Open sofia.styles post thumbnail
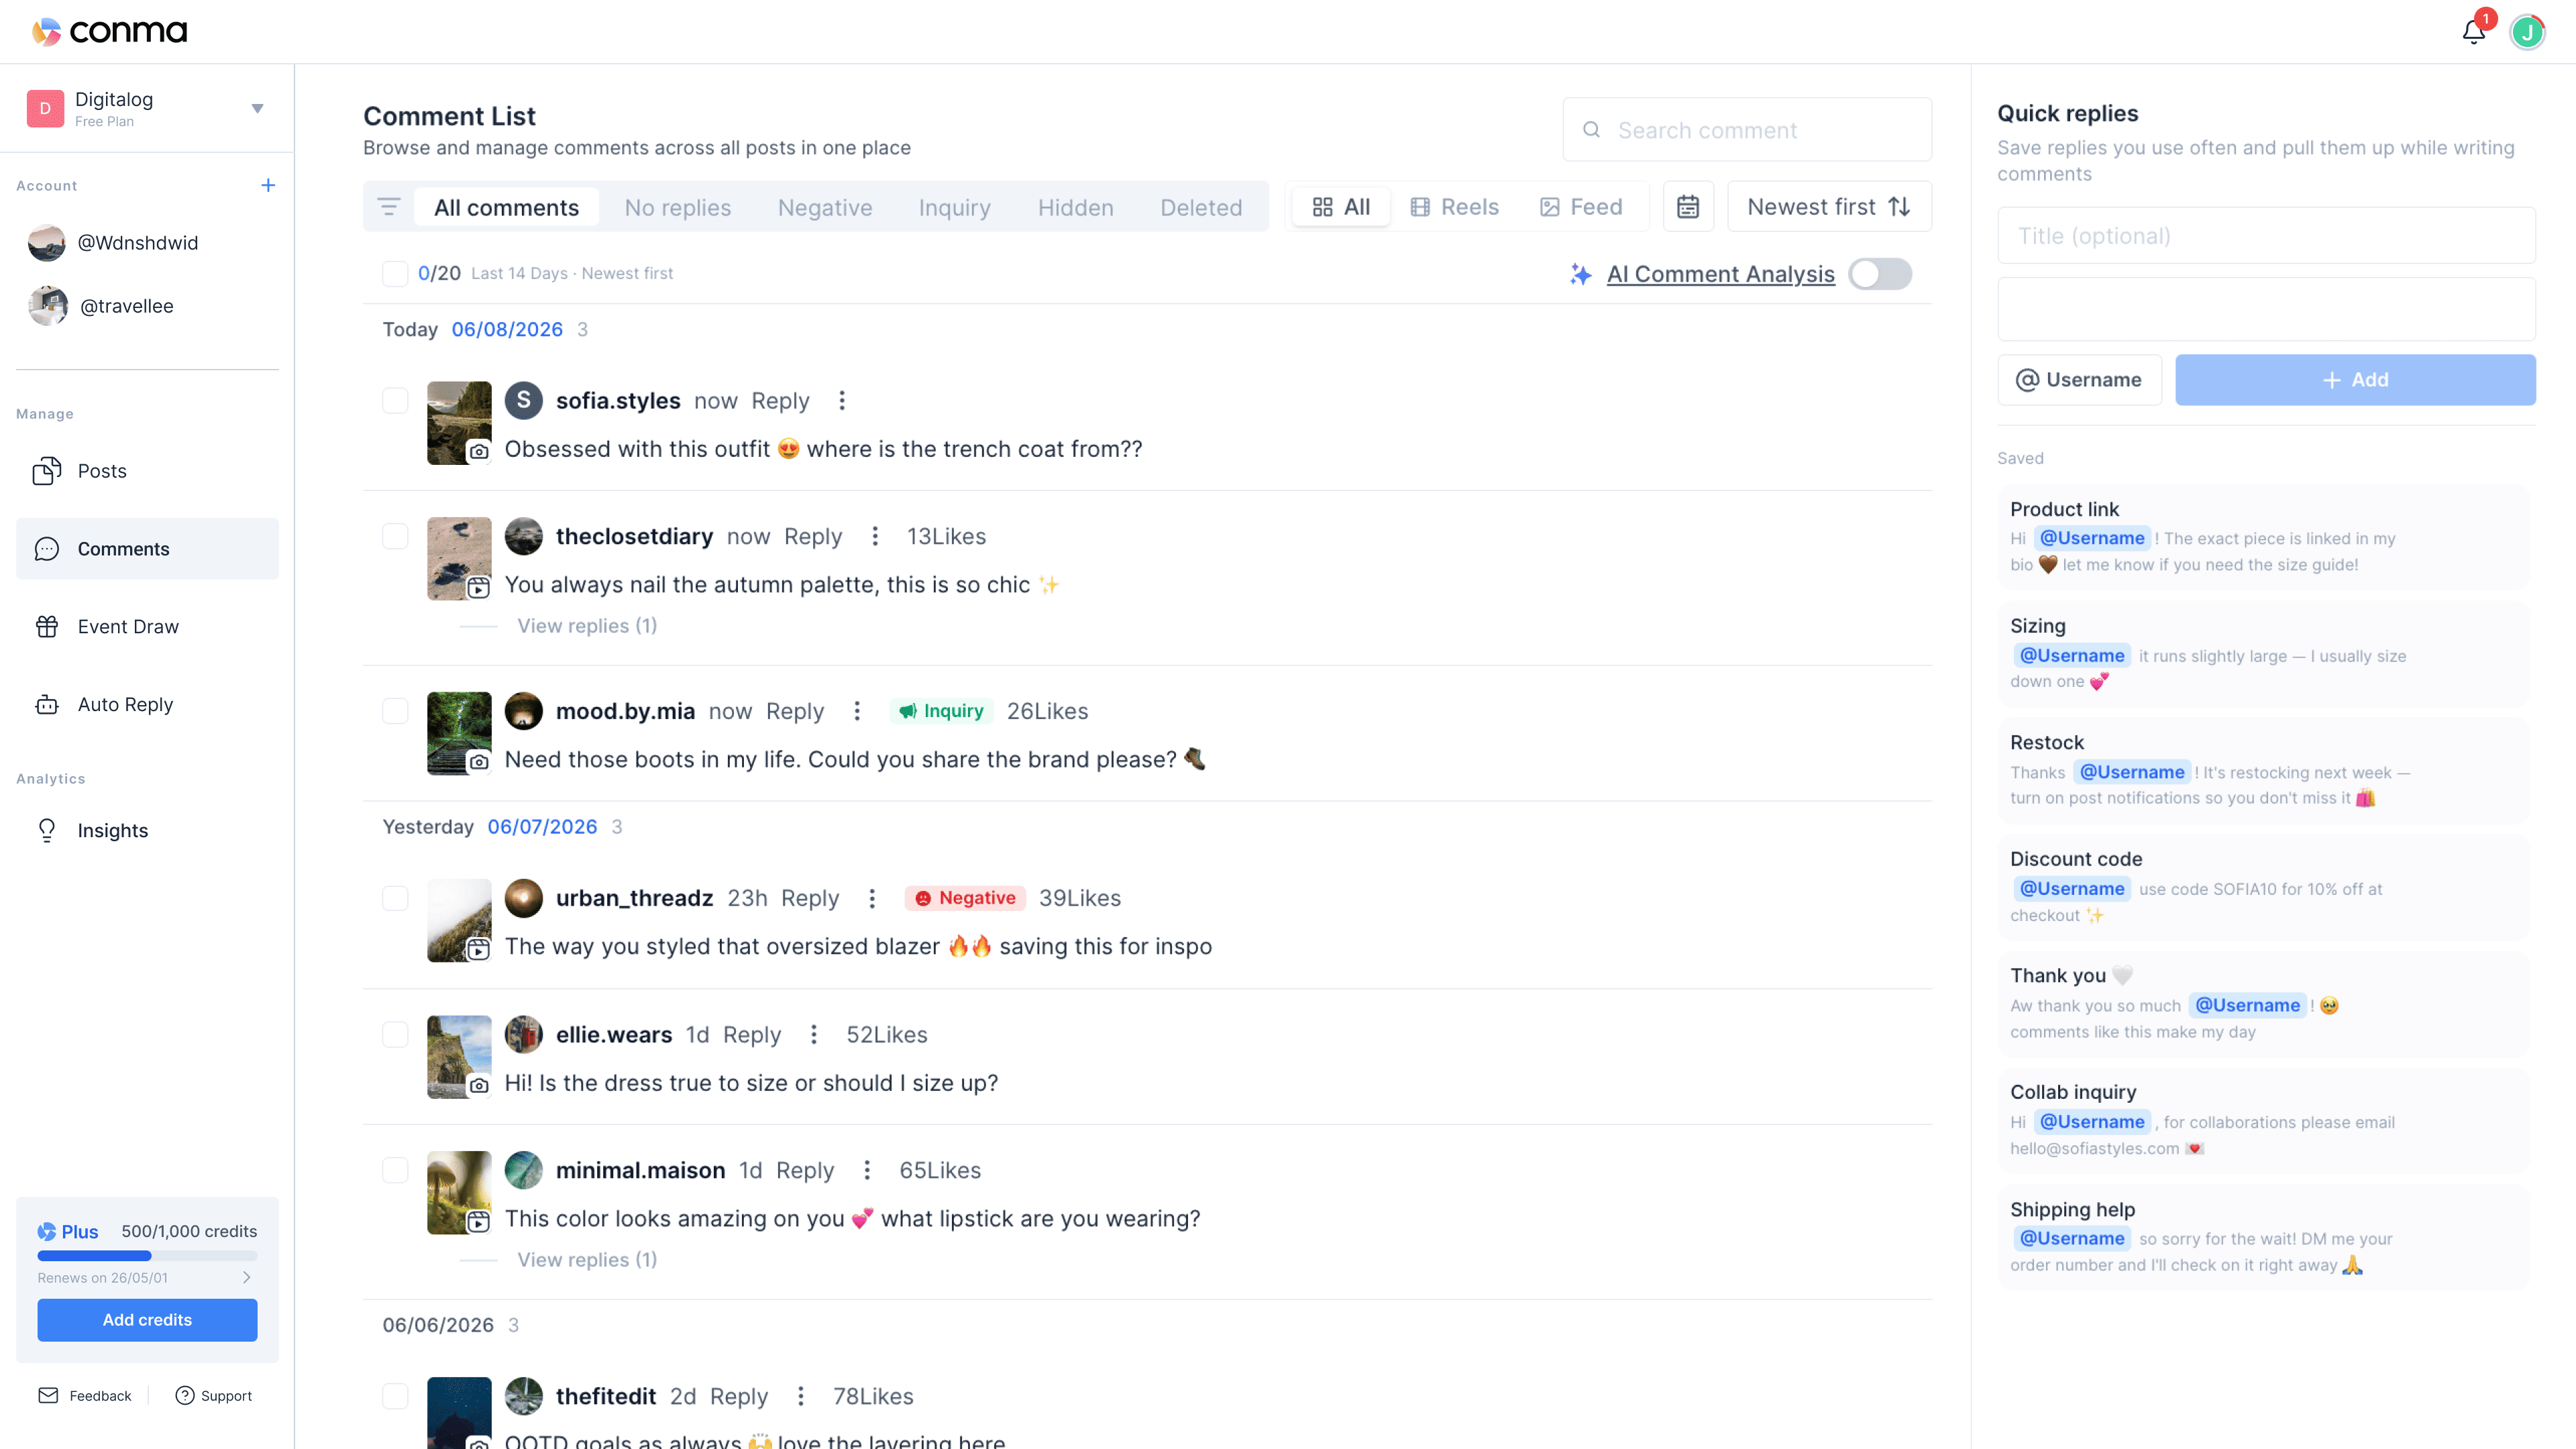Image resolution: width=2576 pixels, height=1449 pixels. pyautogui.click(x=459, y=423)
